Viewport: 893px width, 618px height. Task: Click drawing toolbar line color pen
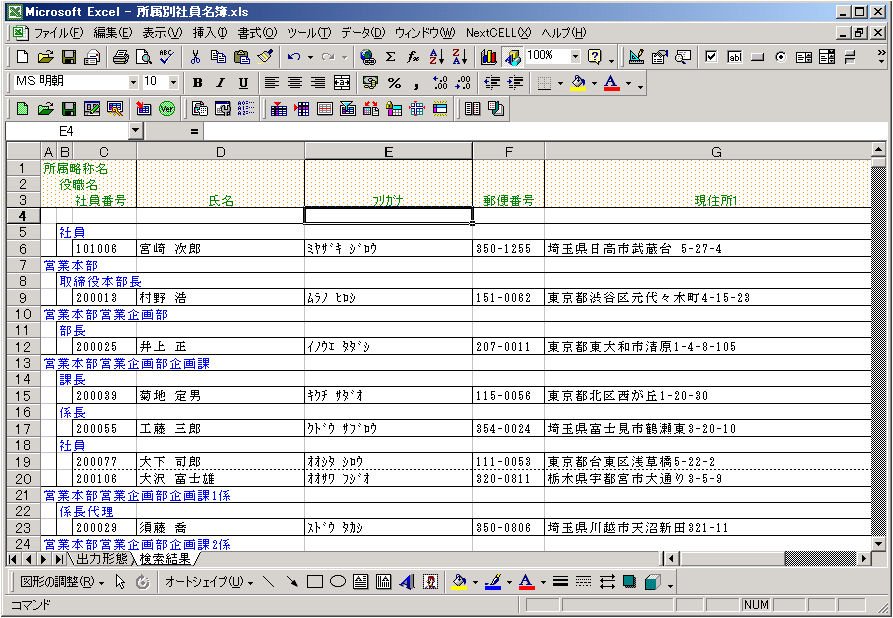tap(493, 582)
